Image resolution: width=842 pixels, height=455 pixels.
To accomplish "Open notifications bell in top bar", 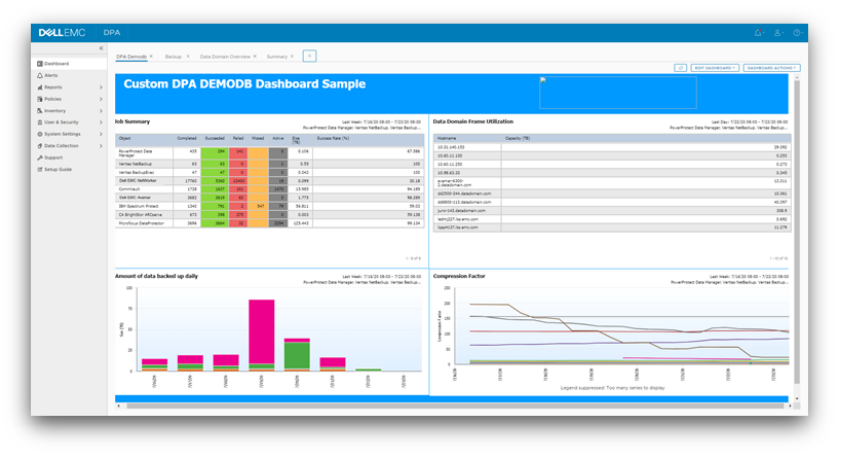I will 758,33.
